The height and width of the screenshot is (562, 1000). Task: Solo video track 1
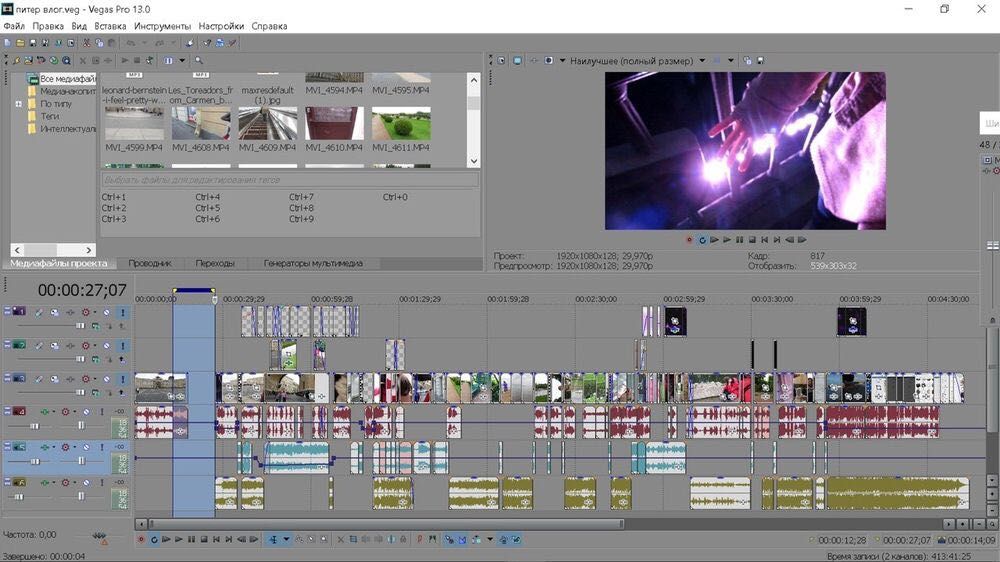[122, 313]
